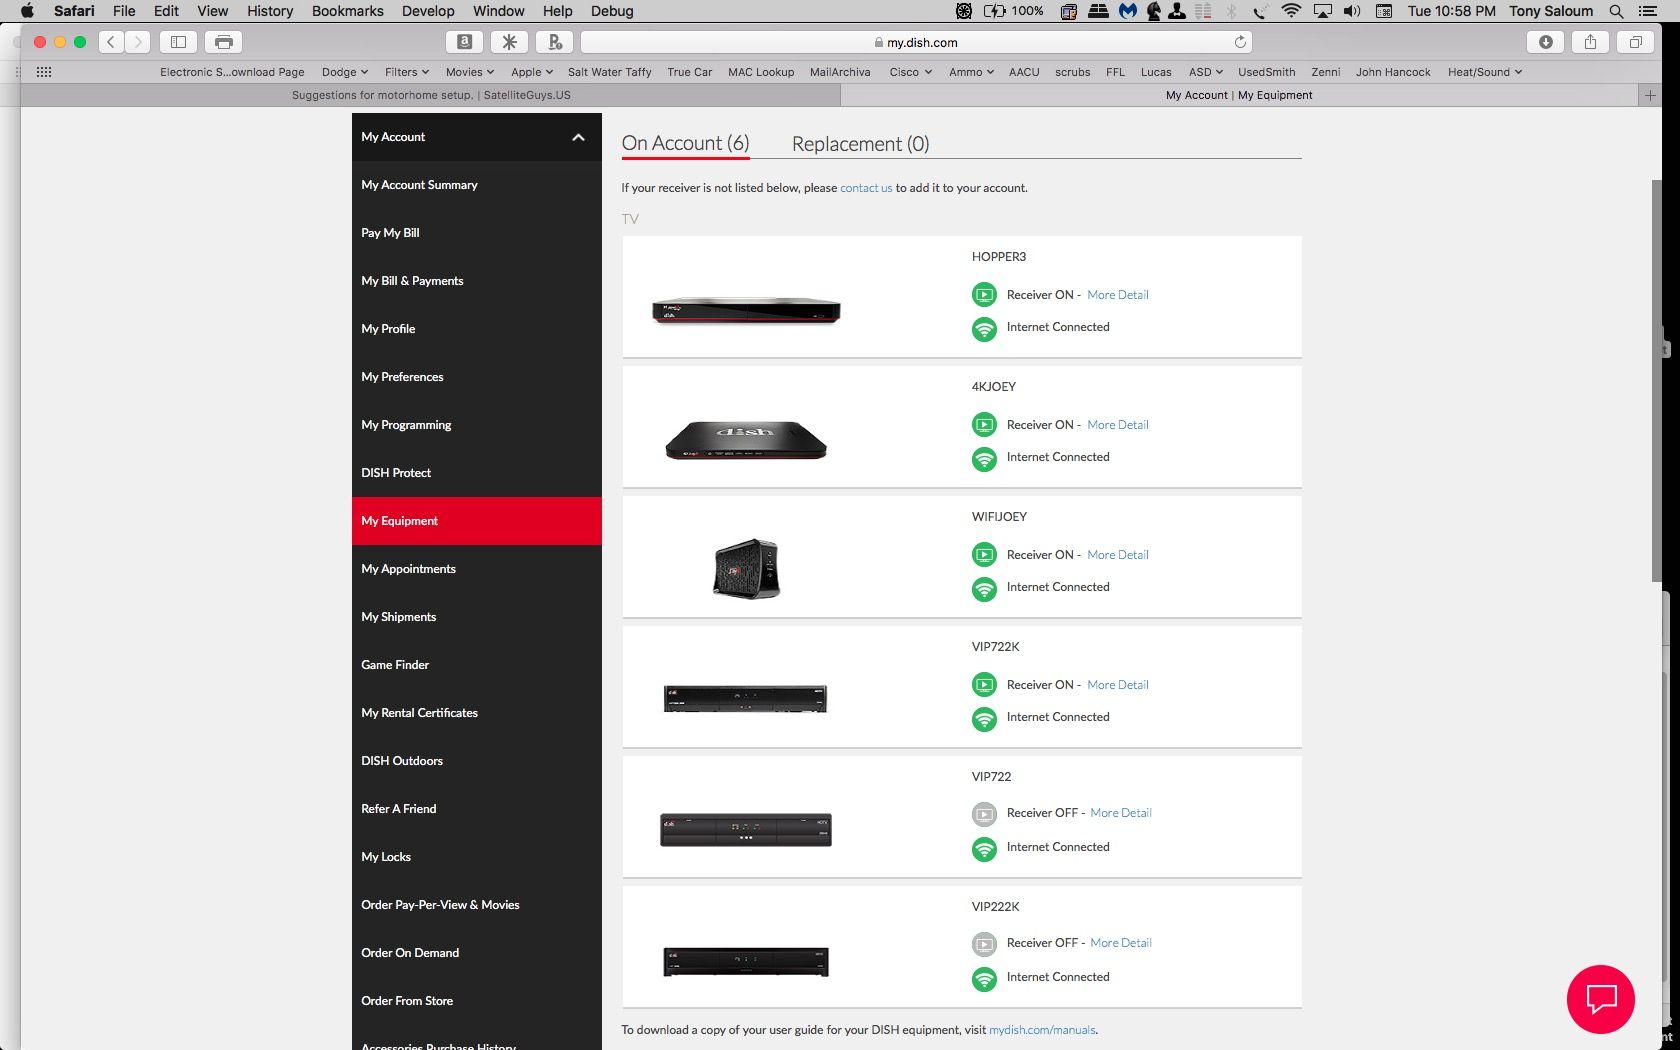The image size is (1680, 1050).
Task: Reload the my.dish.com page
Action: pos(1240,42)
